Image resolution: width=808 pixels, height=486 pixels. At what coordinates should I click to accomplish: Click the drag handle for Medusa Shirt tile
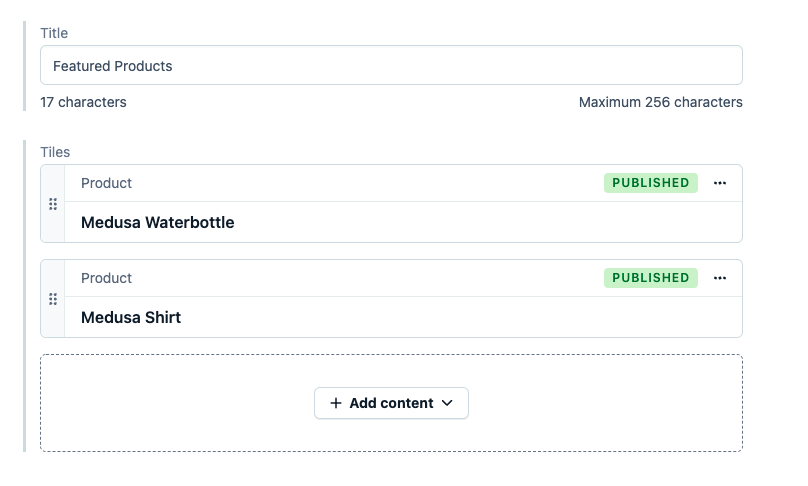coord(53,299)
